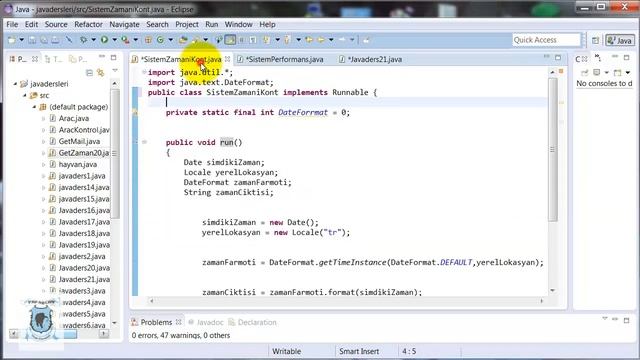Click the Save All toolbar icon

point(43,40)
